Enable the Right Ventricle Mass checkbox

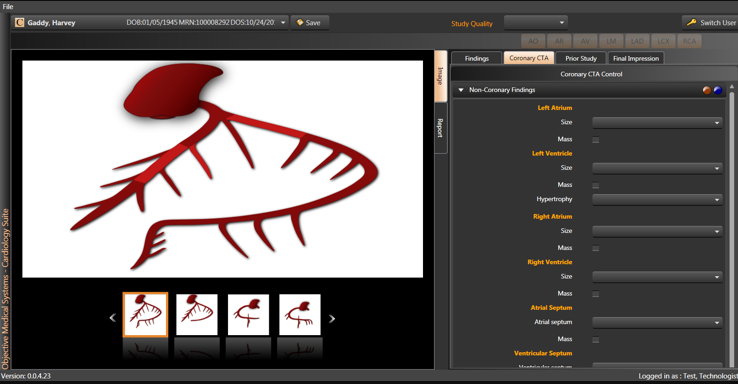coord(595,294)
